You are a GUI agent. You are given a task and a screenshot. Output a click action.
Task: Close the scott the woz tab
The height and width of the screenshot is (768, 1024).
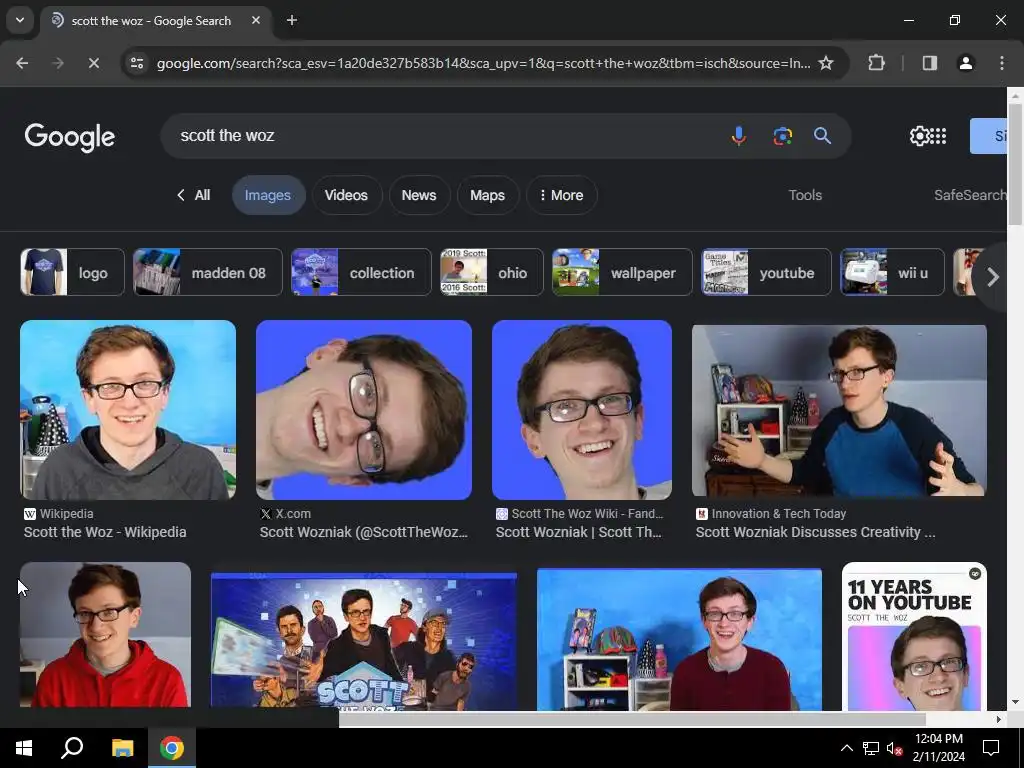(256, 20)
